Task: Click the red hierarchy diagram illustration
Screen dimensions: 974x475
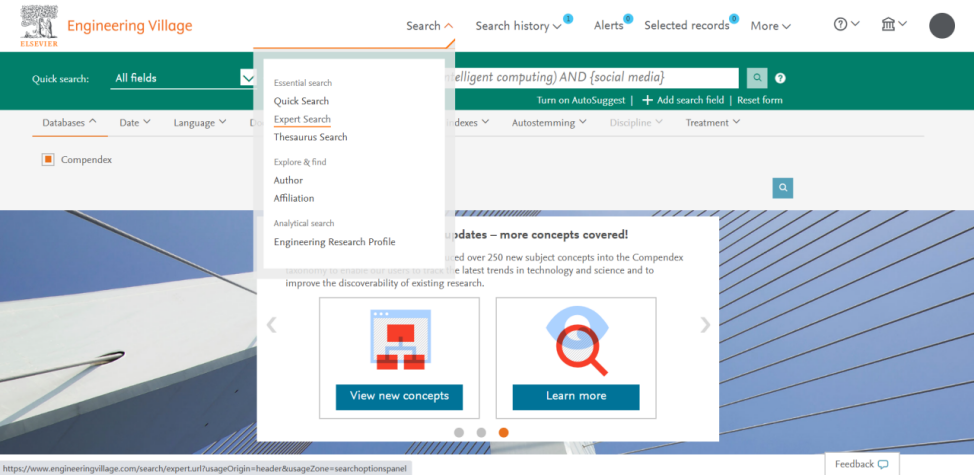Action: (399, 340)
